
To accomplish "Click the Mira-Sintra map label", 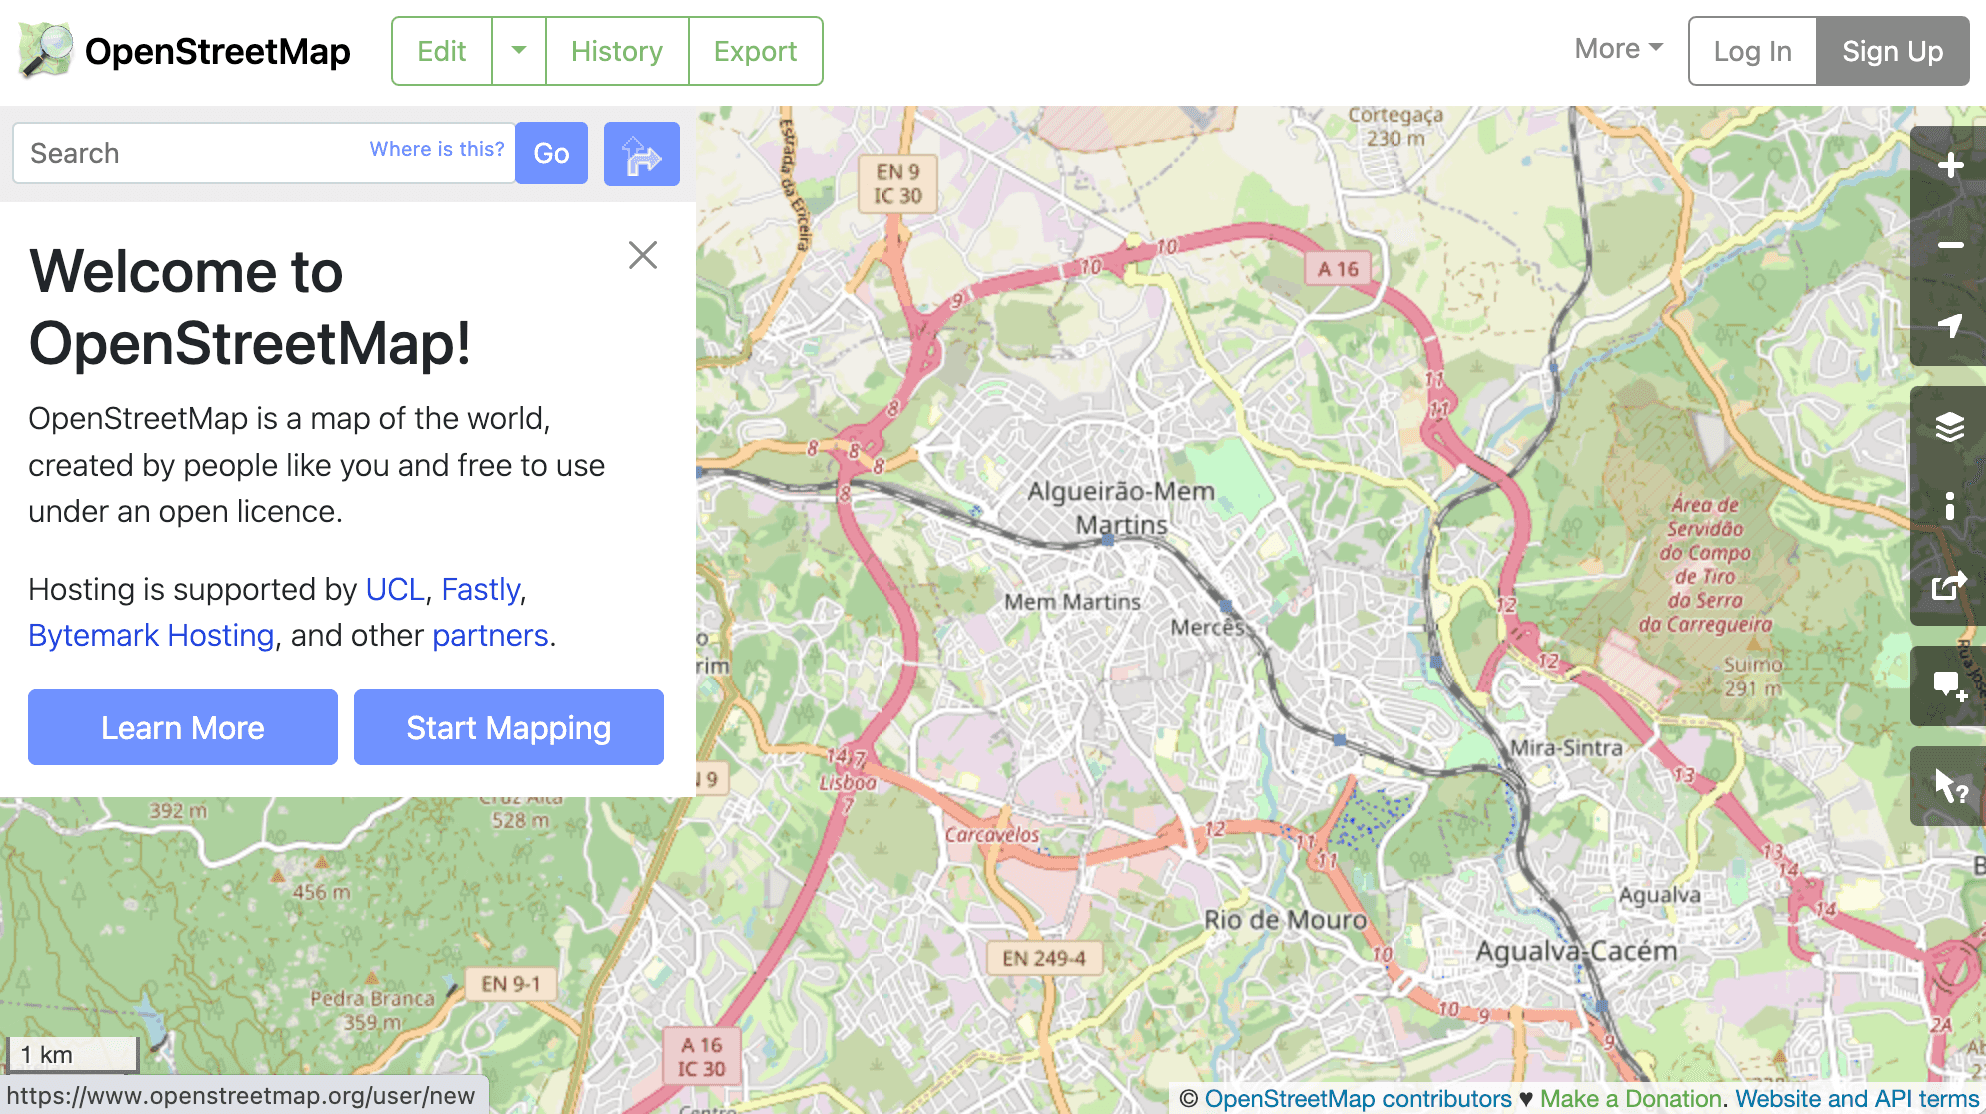I will (1566, 747).
